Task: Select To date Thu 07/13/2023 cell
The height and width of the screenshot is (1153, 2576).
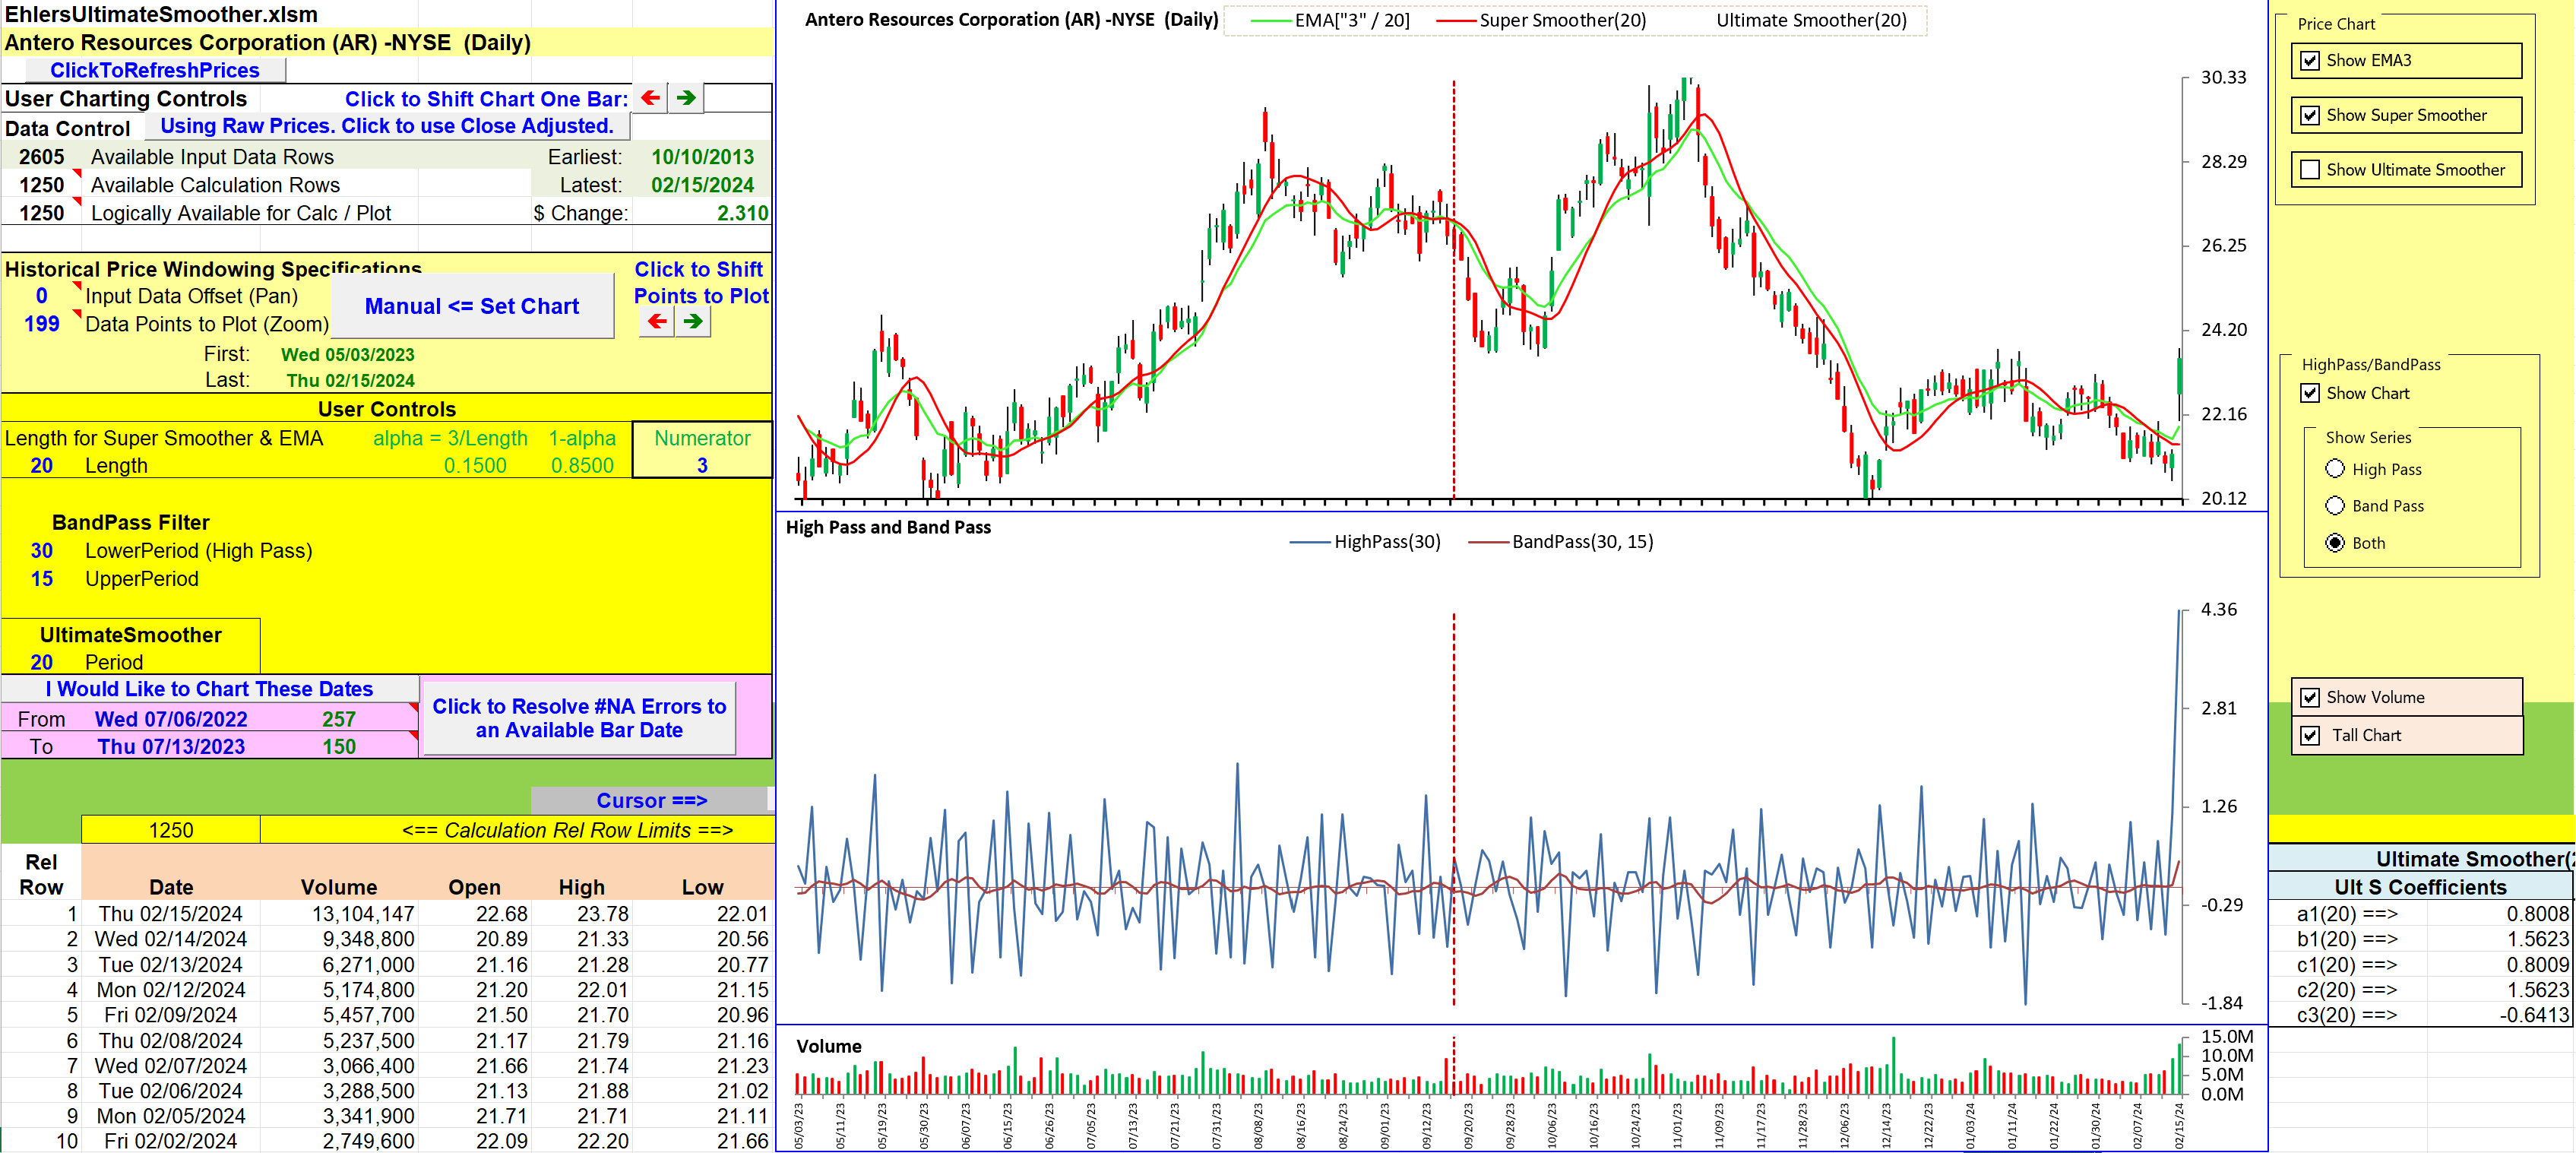Action: [x=171, y=747]
